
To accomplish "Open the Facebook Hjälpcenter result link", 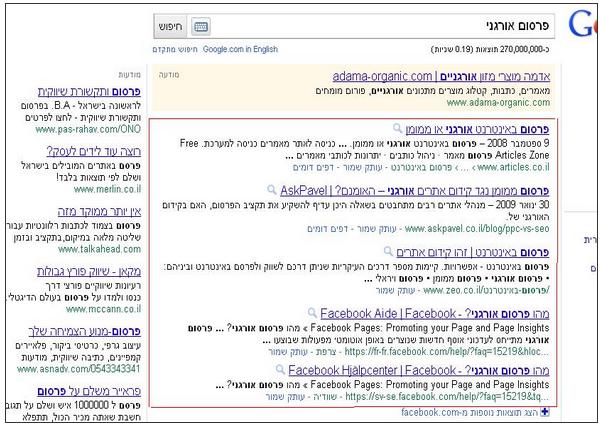I will click(x=419, y=370).
